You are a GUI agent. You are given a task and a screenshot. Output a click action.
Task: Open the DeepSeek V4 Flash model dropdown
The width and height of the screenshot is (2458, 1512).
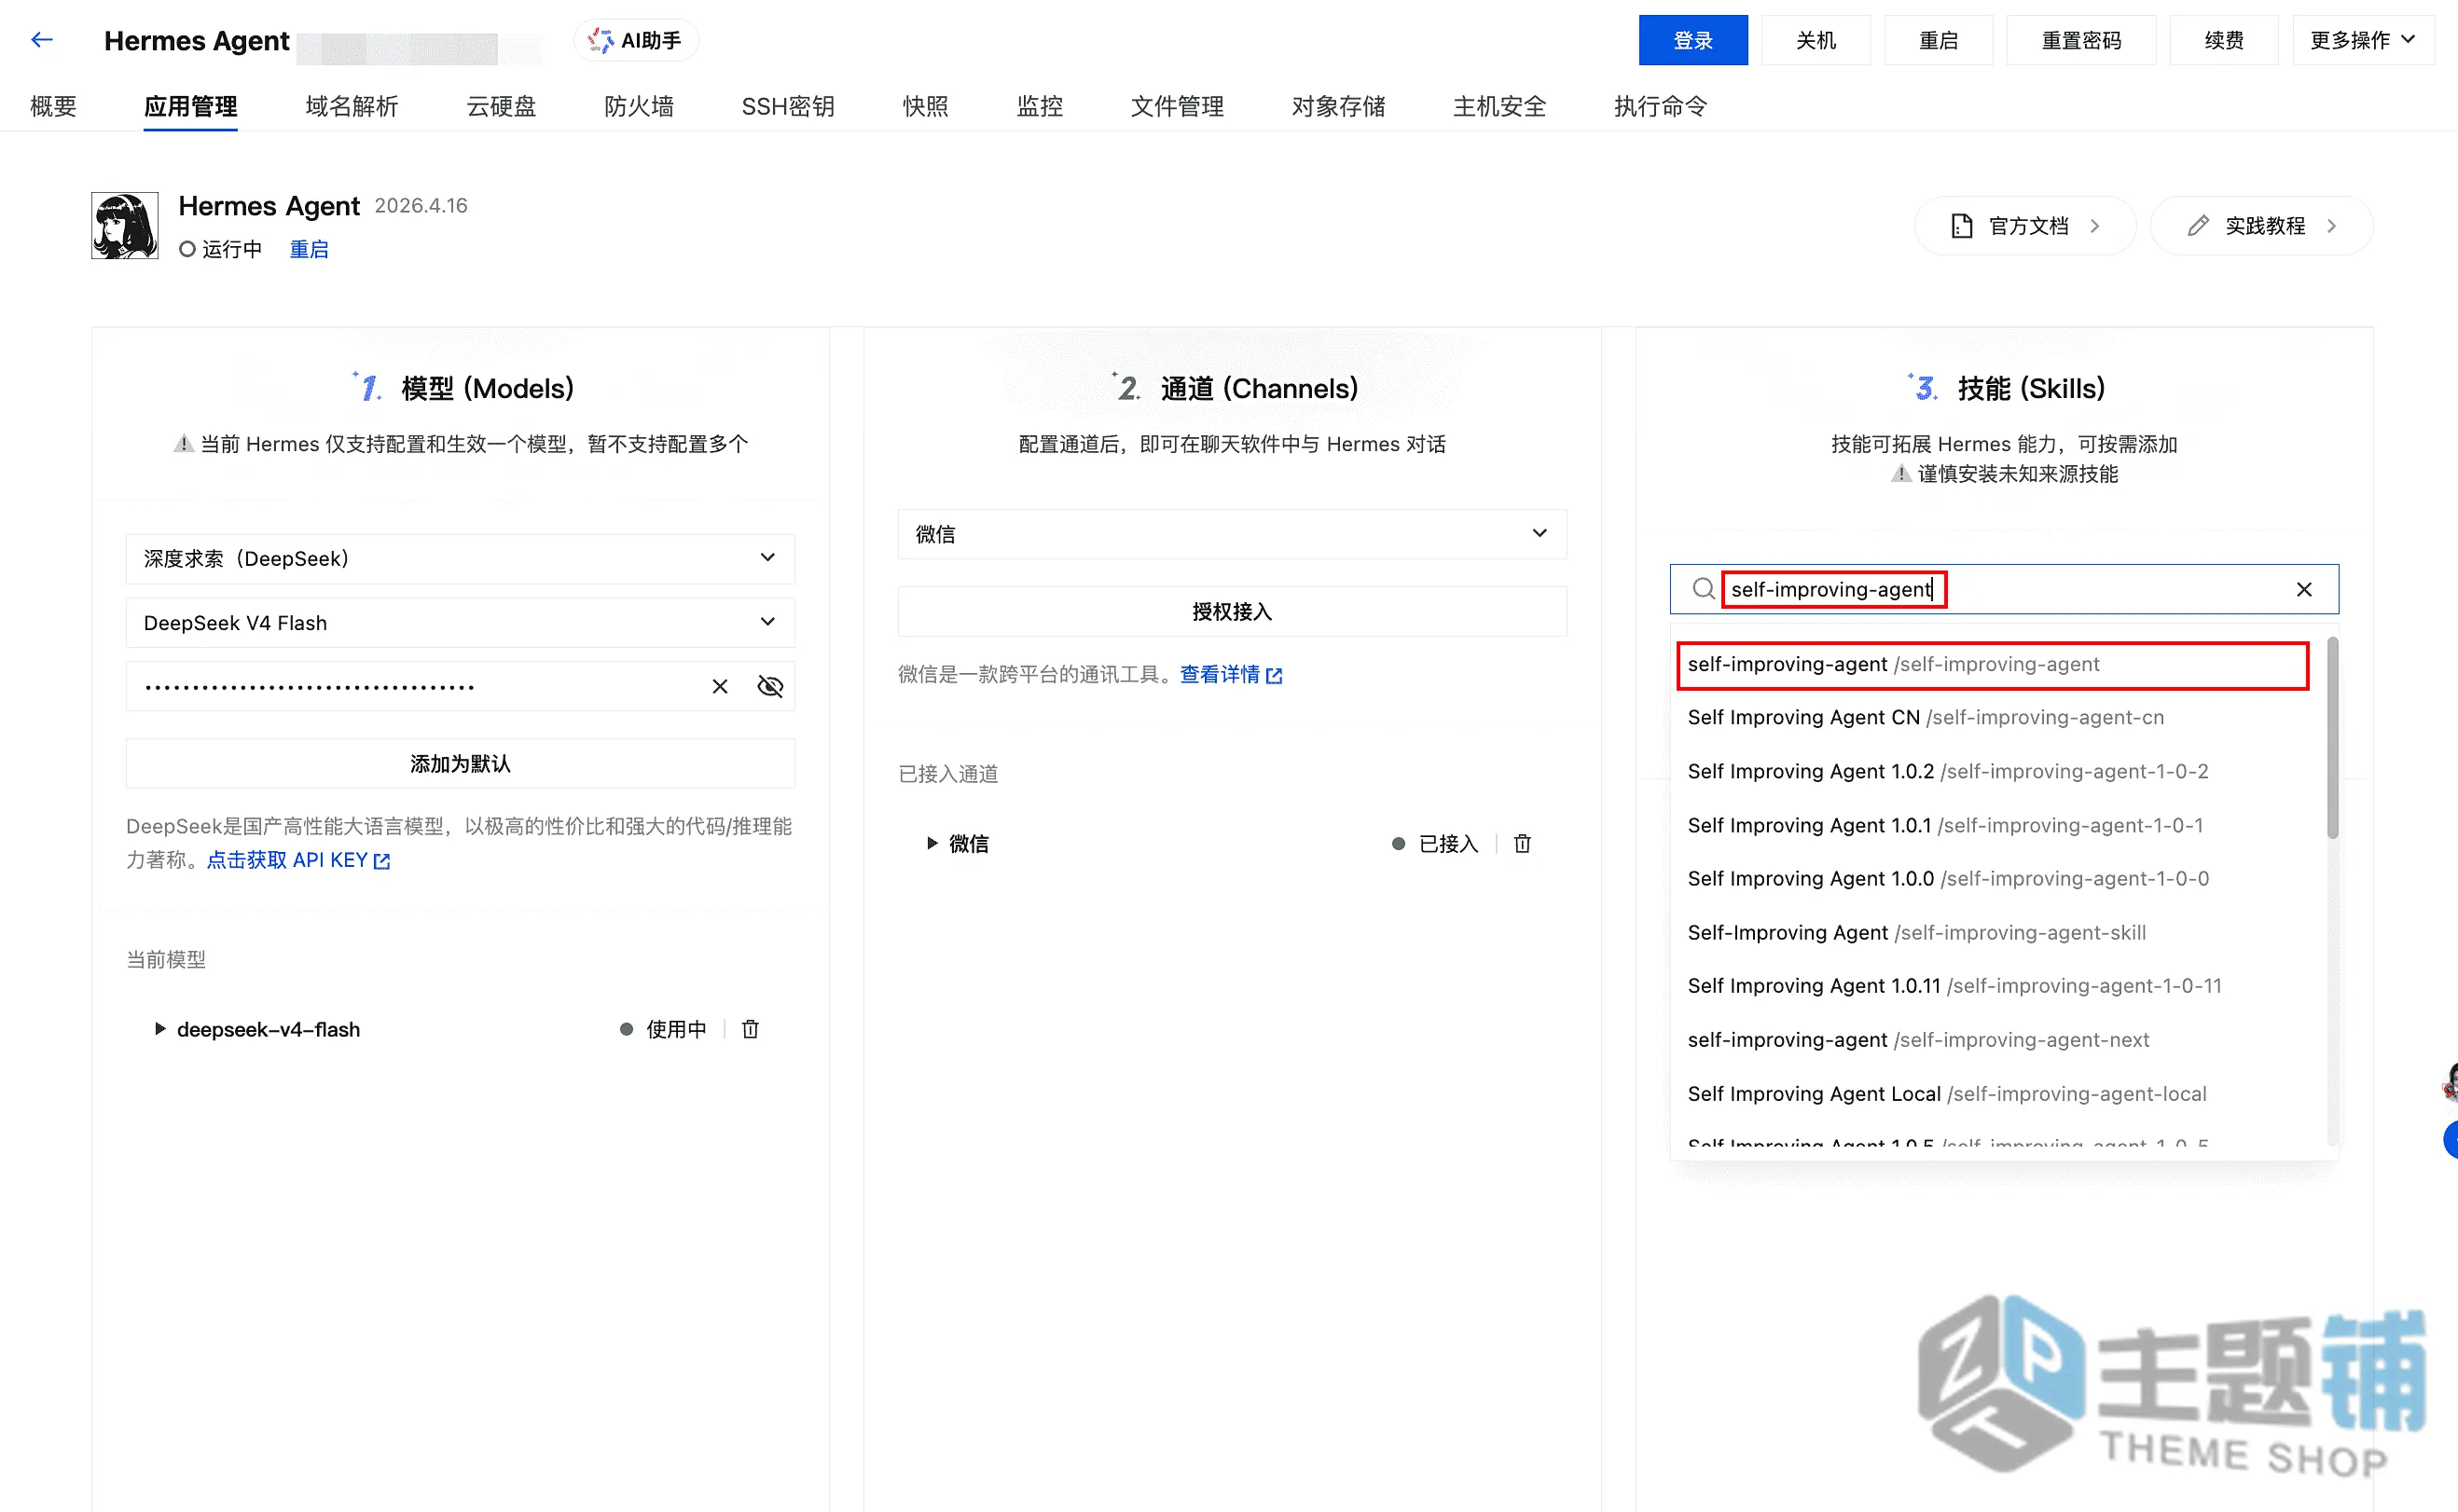(460, 623)
